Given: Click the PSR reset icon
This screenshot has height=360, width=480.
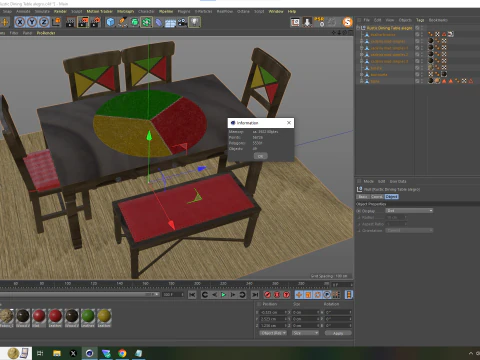Looking at the screenshot, I should pos(319,22).
